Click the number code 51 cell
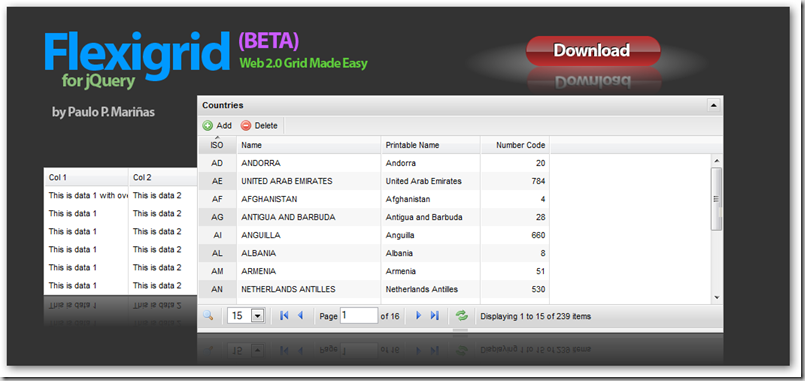Viewport: 805px width, 381px height. click(x=515, y=271)
